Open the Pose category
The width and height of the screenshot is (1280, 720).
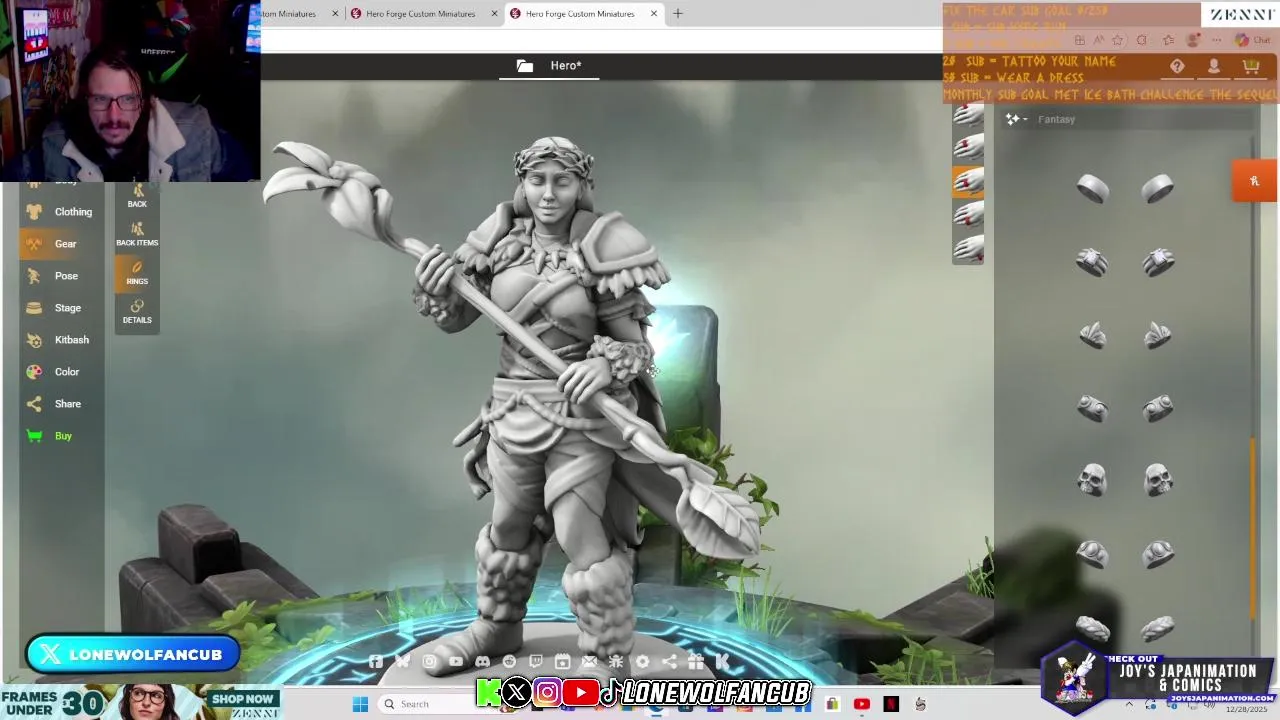point(61,276)
